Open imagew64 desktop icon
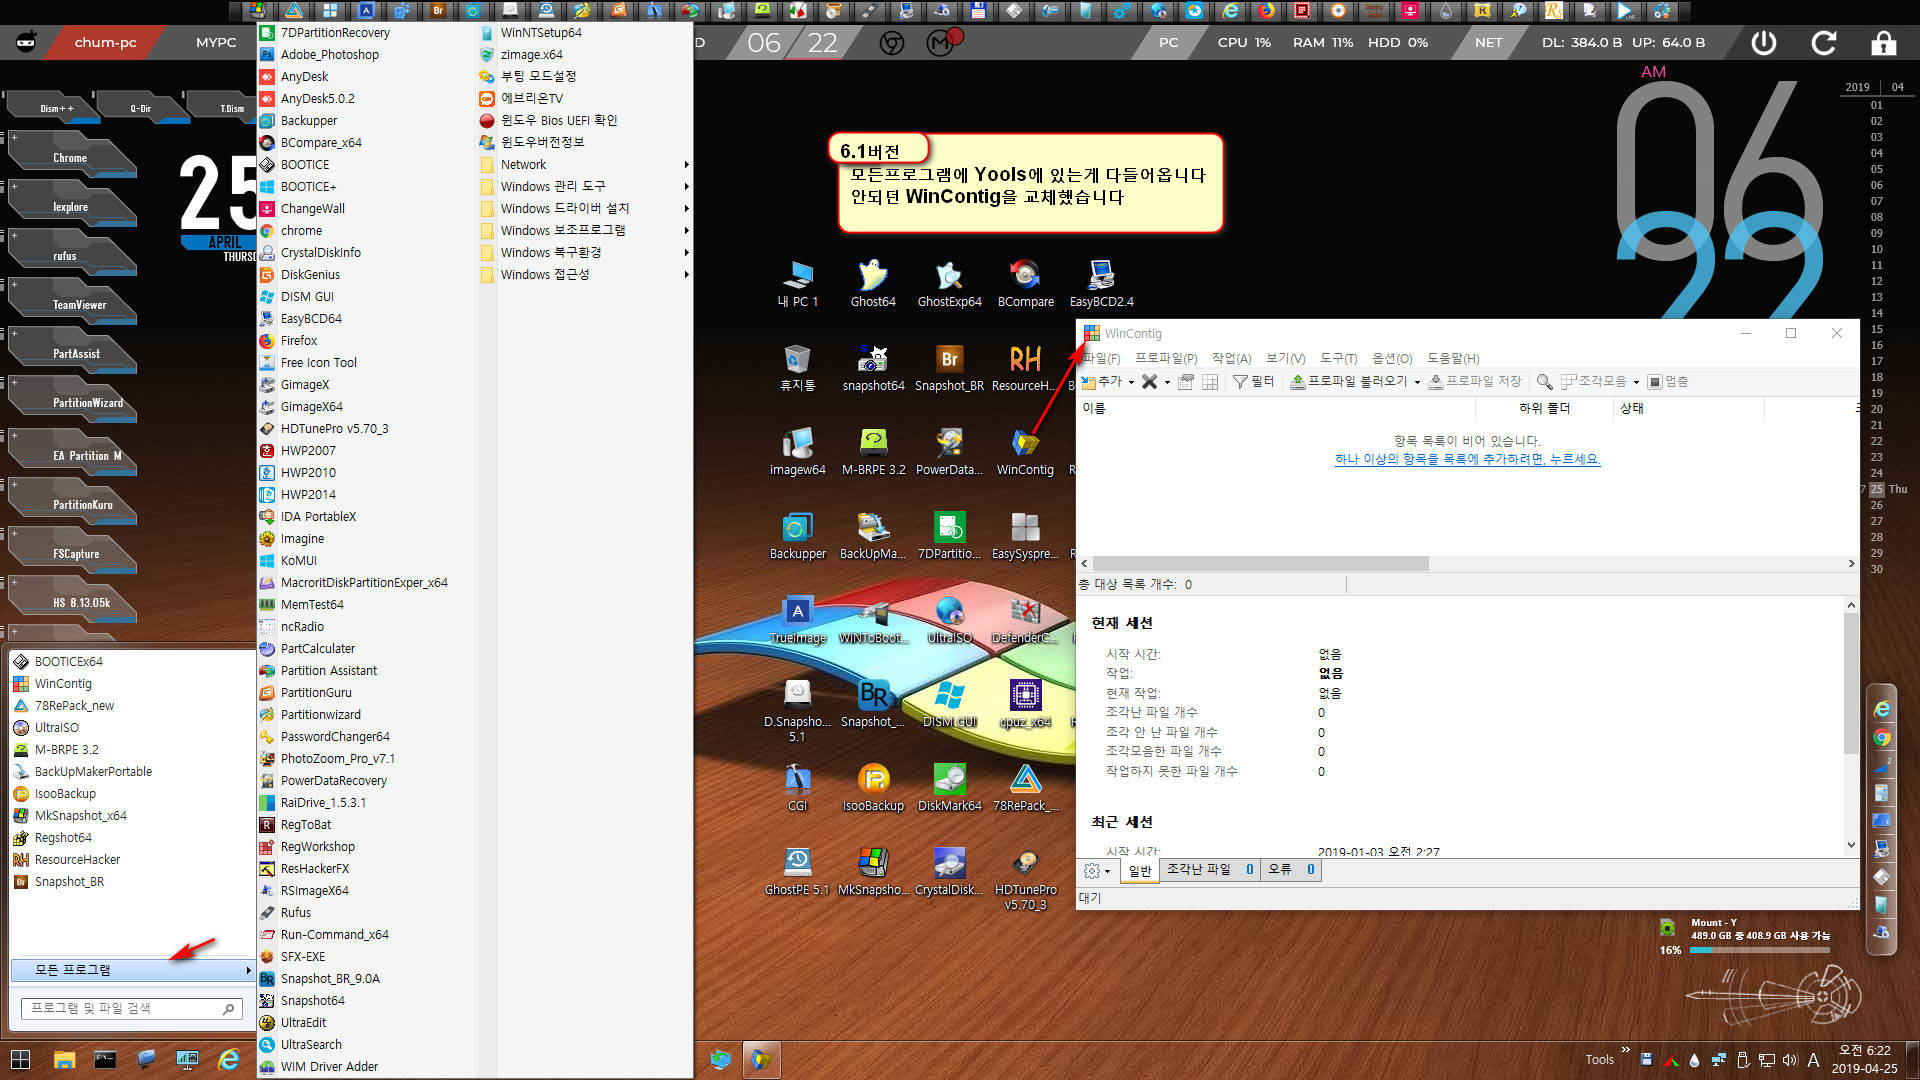The image size is (1920, 1080). pos(797,451)
